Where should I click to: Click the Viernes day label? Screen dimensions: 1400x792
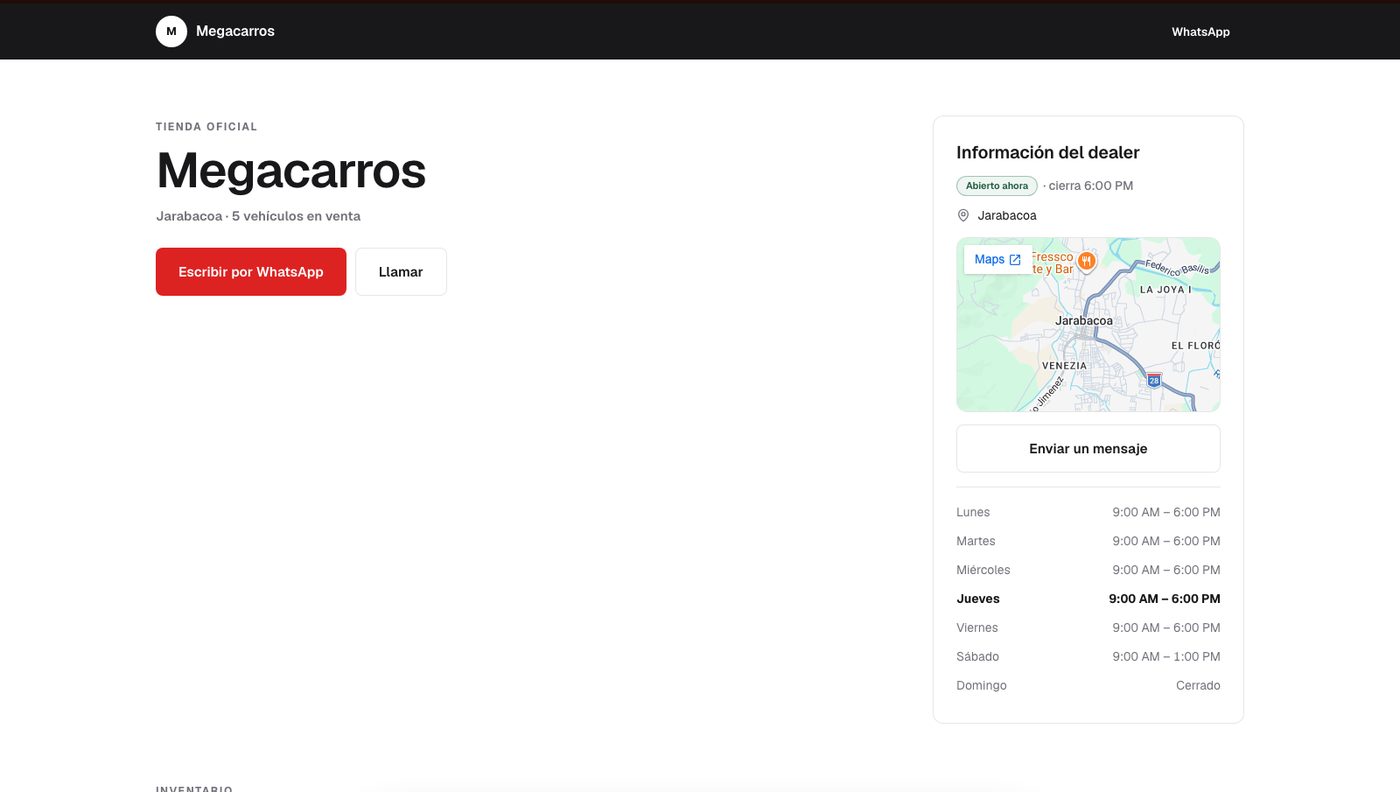[977, 628]
